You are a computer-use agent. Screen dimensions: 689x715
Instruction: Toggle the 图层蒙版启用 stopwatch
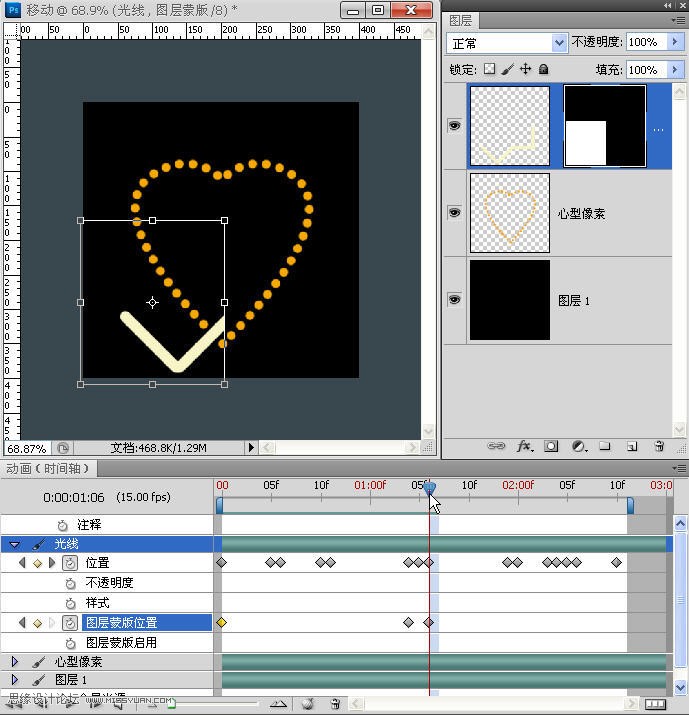pos(70,643)
